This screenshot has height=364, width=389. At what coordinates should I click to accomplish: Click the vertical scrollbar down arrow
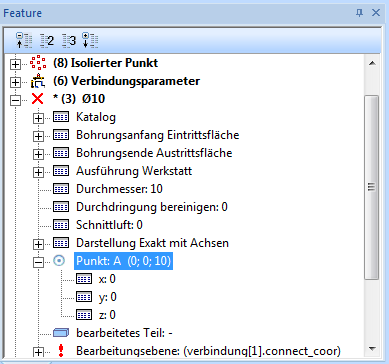372,349
